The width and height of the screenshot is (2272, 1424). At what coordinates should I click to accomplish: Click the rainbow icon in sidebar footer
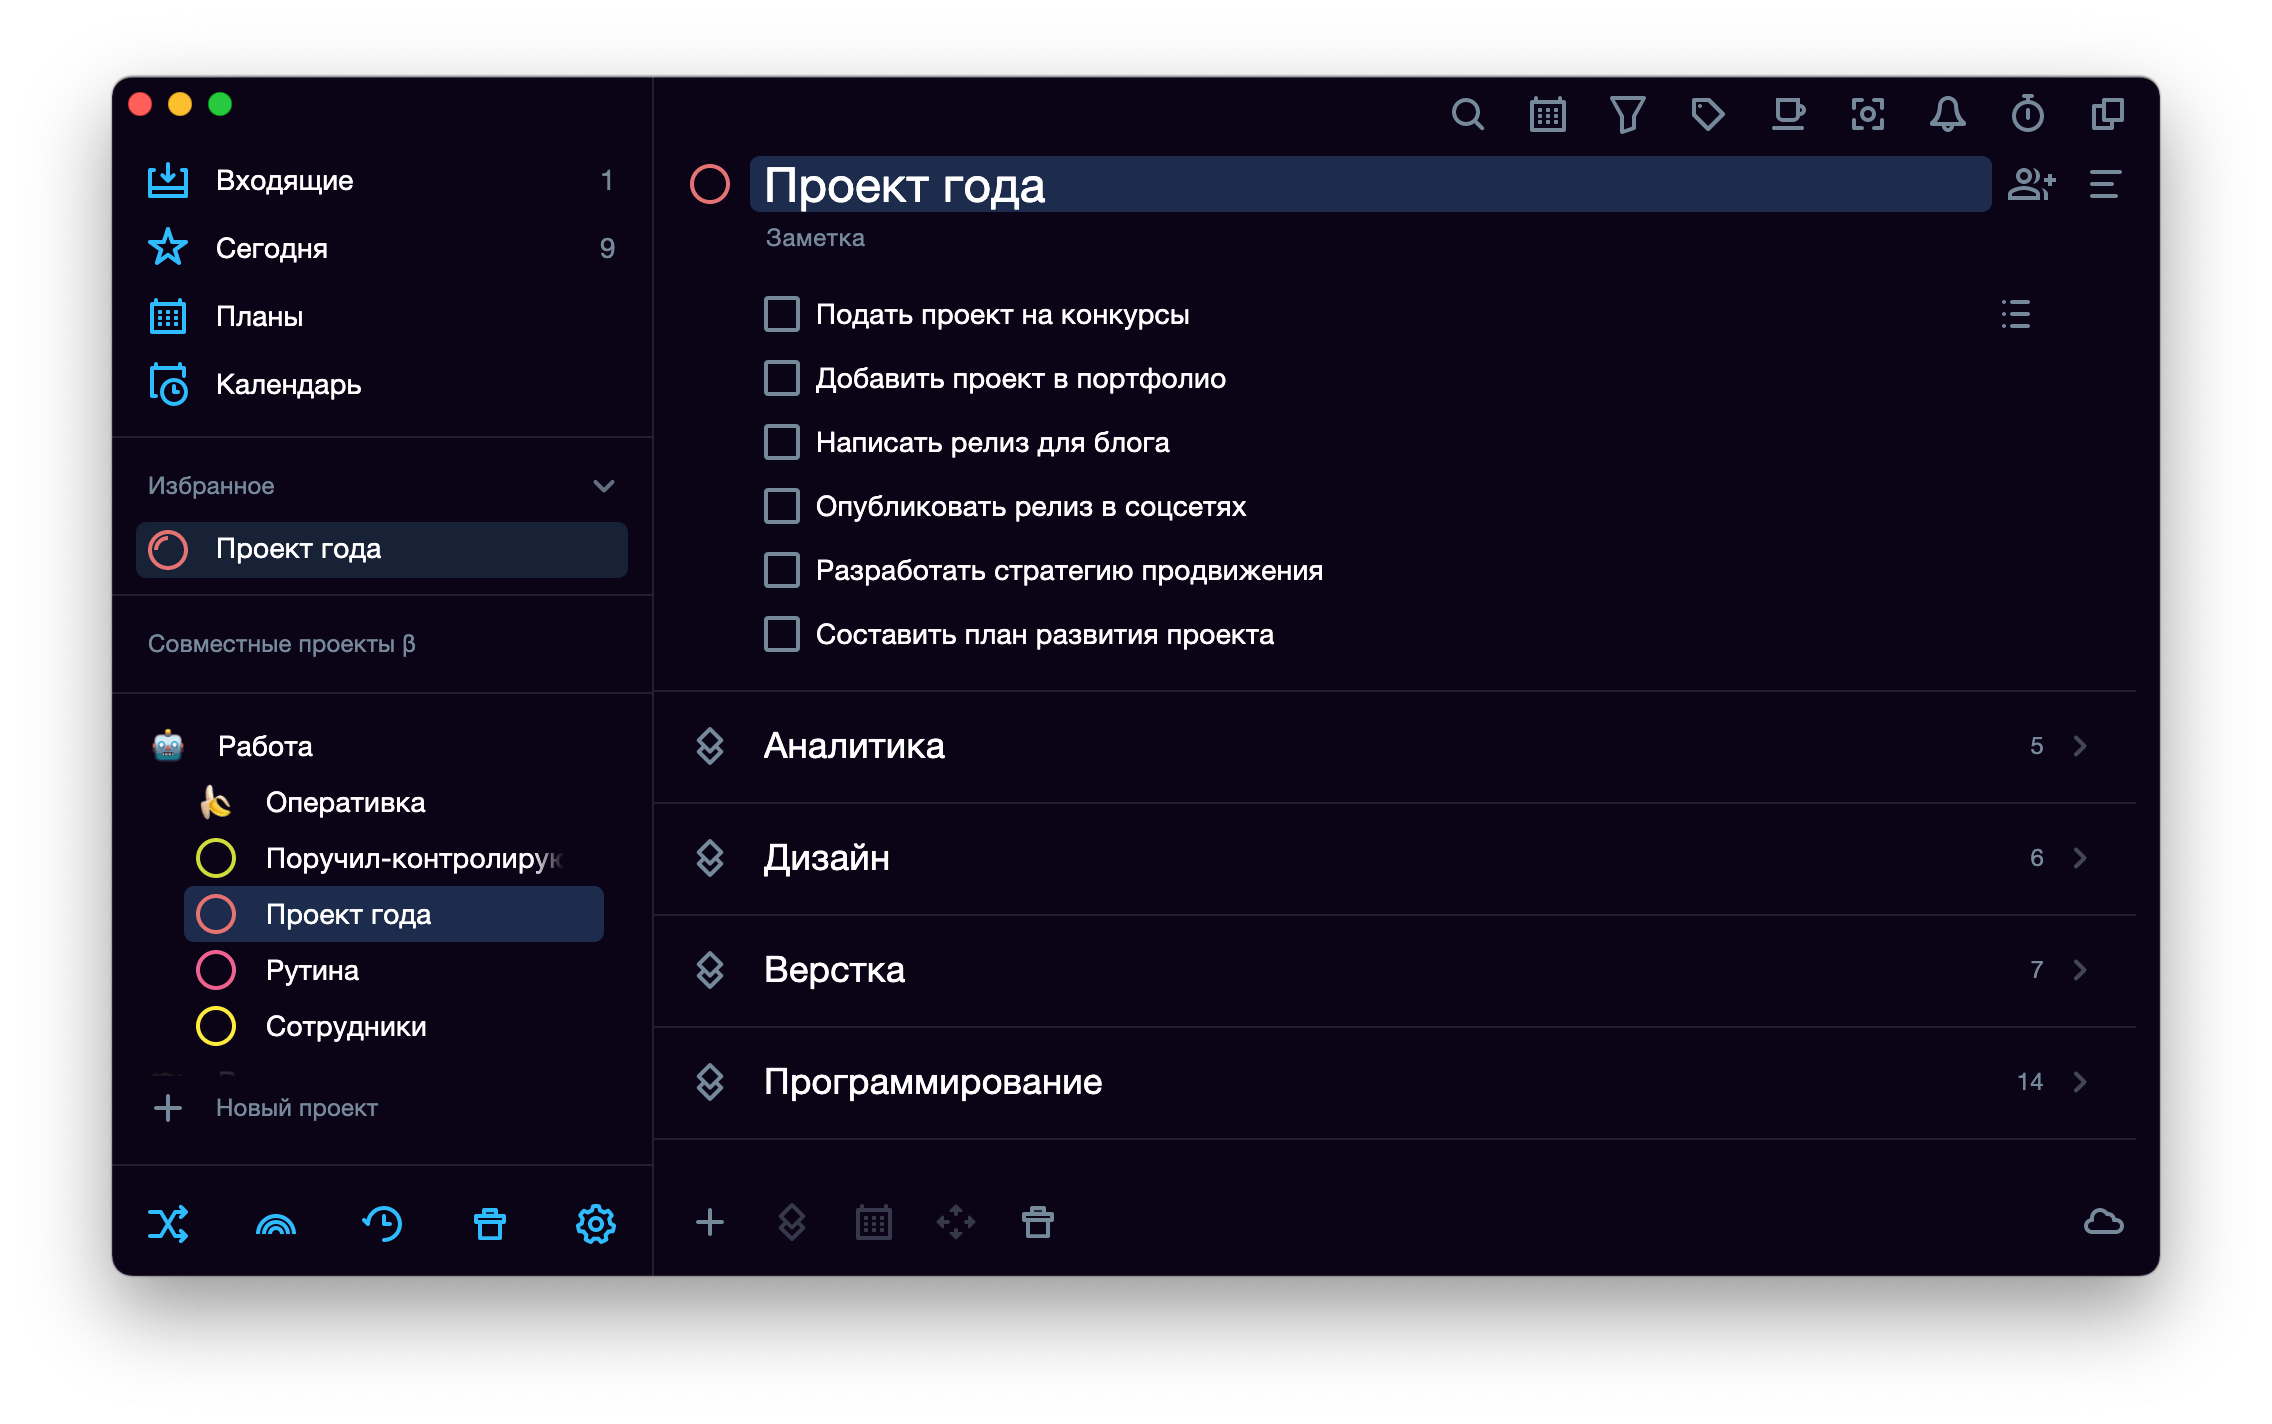(x=276, y=1224)
